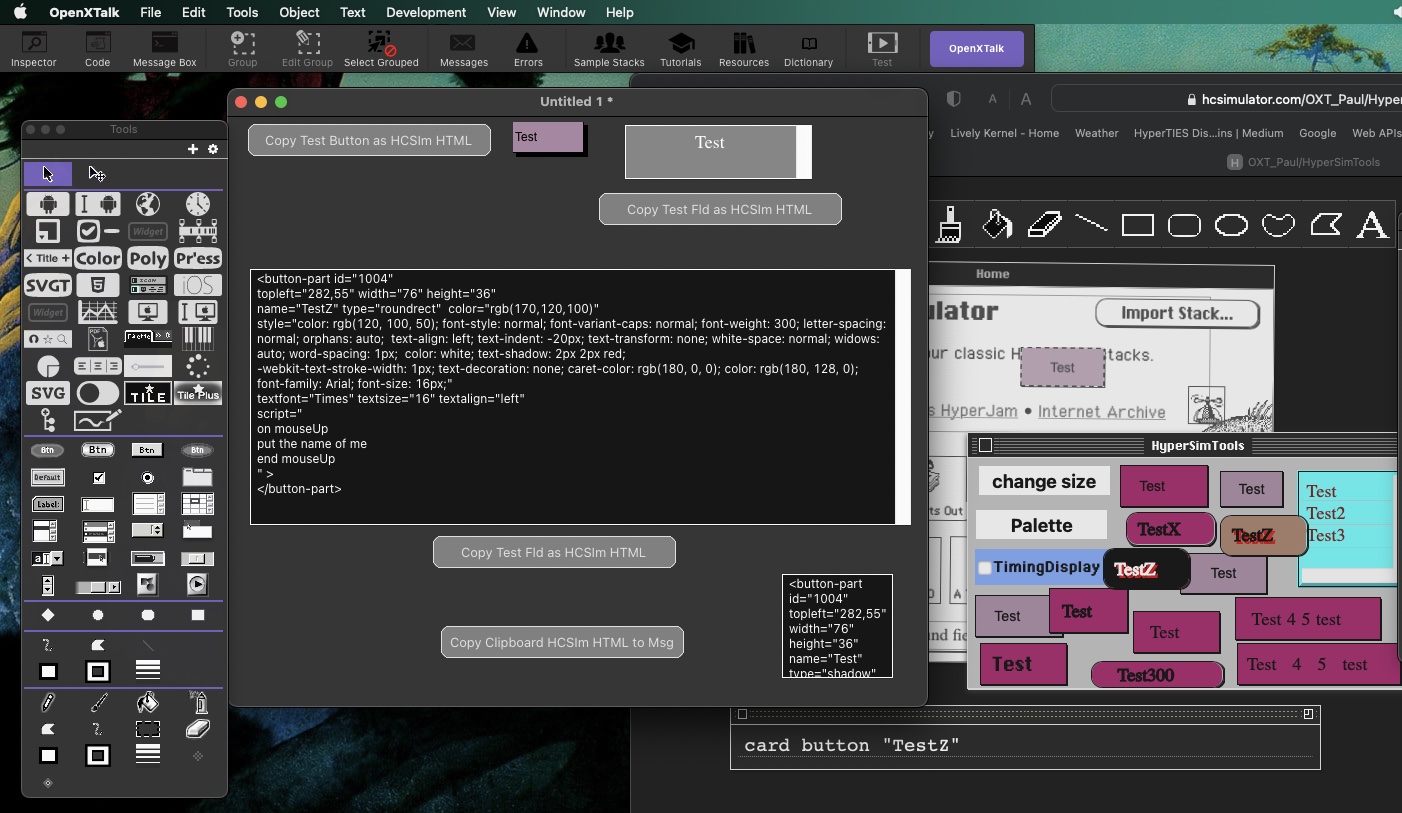The image size is (1402, 813).
Task: Click the Errors toolbar item
Action: click(x=528, y=49)
